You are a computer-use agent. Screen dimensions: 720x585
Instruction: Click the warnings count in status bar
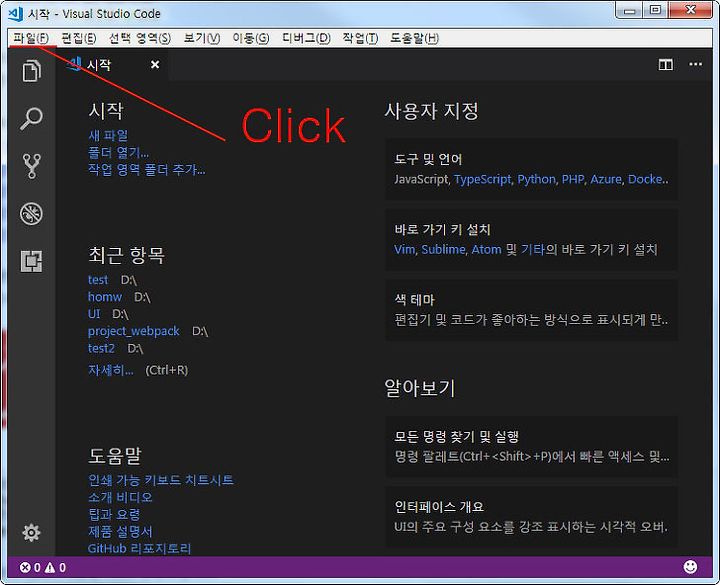56,568
